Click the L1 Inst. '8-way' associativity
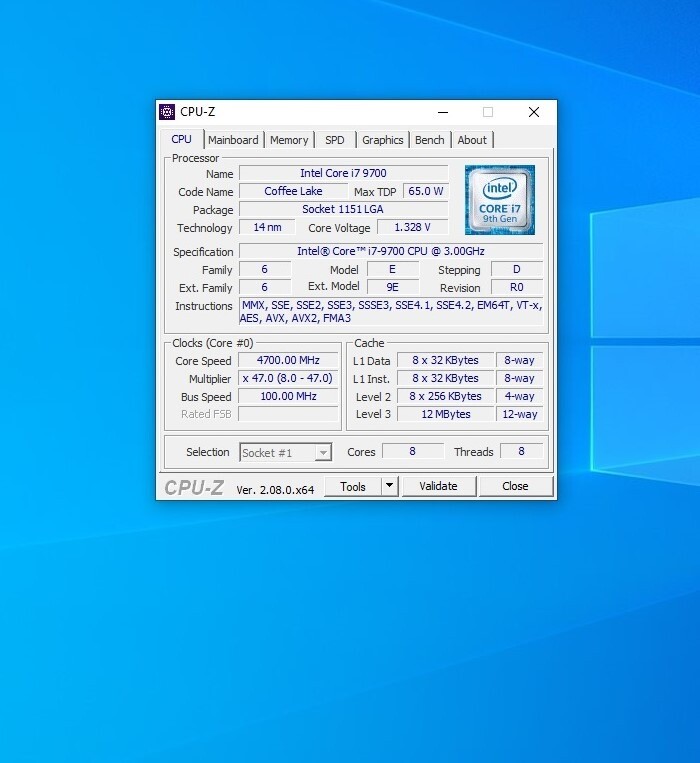700x763 pixels. coord(520,379)
